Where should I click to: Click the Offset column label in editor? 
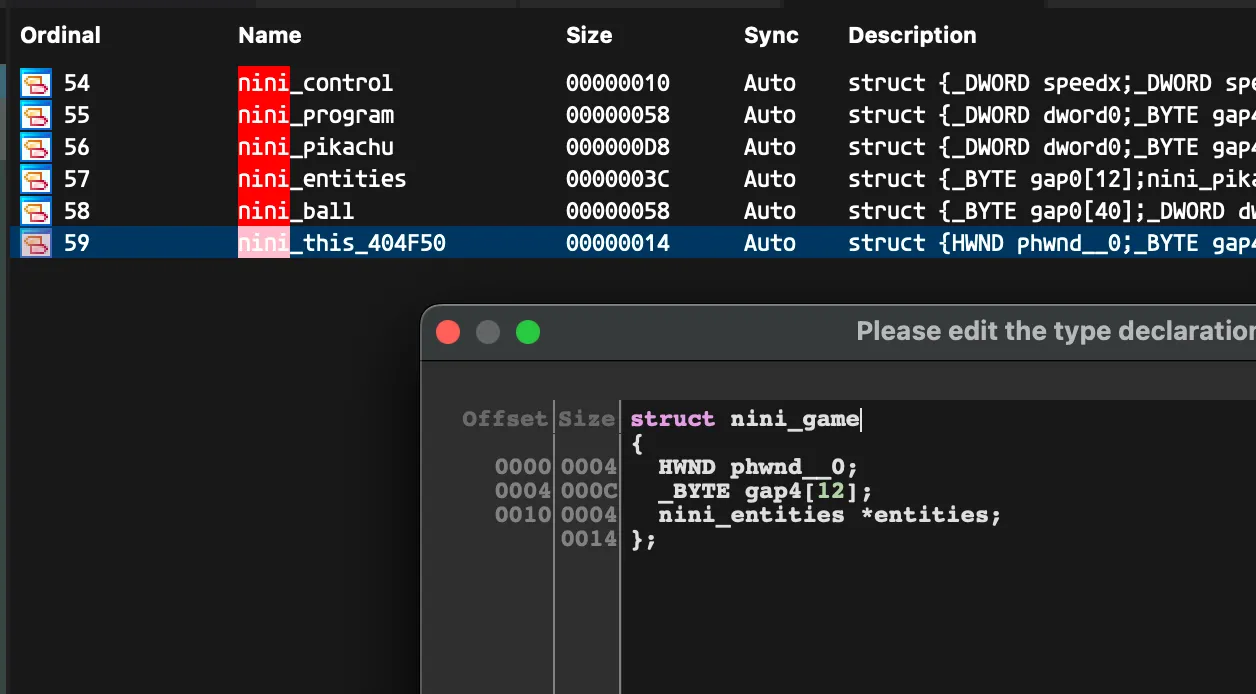click(505, 419)
